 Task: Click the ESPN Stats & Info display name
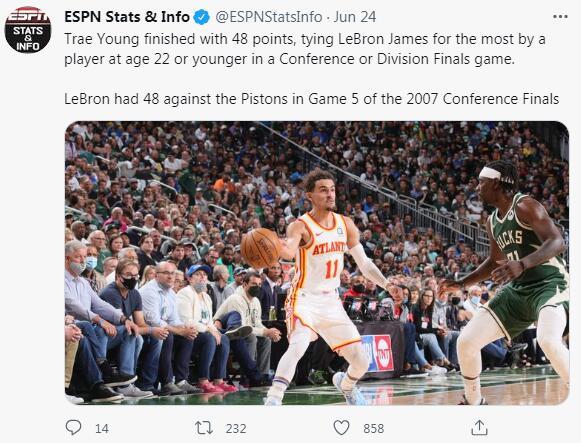tap(127, 17)
